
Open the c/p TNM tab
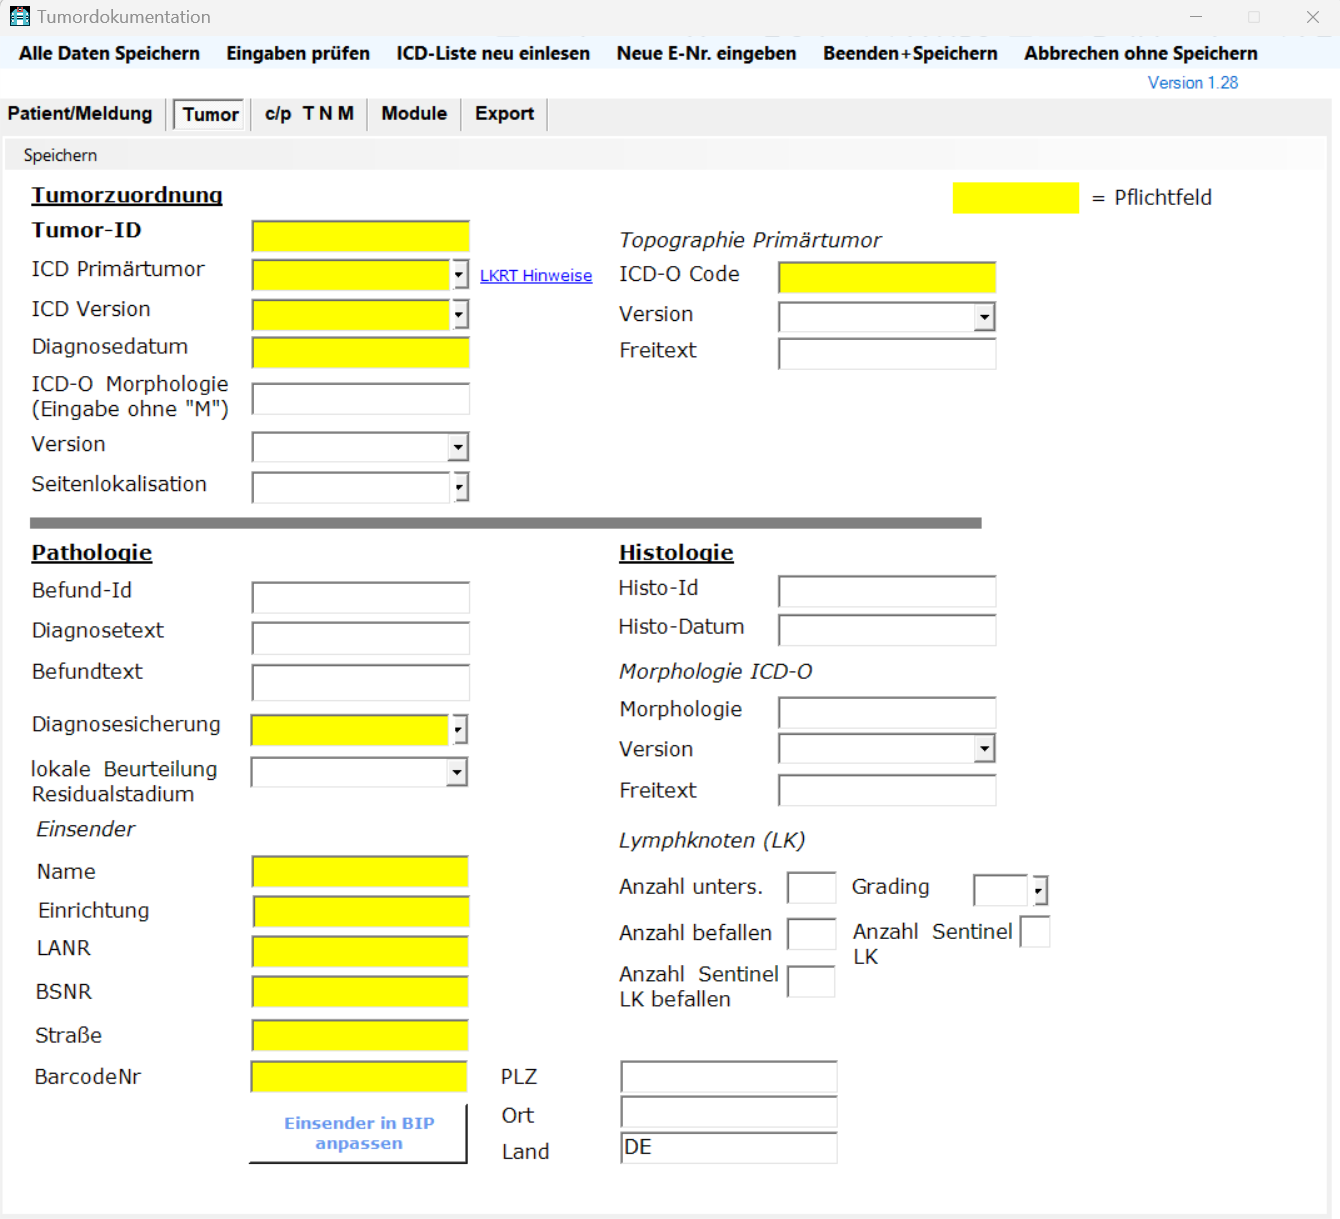[309, 113]
